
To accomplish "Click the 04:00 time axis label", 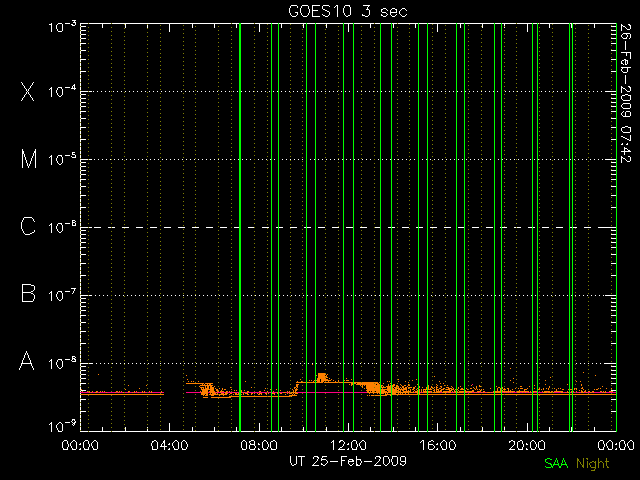I will point(169,445).
